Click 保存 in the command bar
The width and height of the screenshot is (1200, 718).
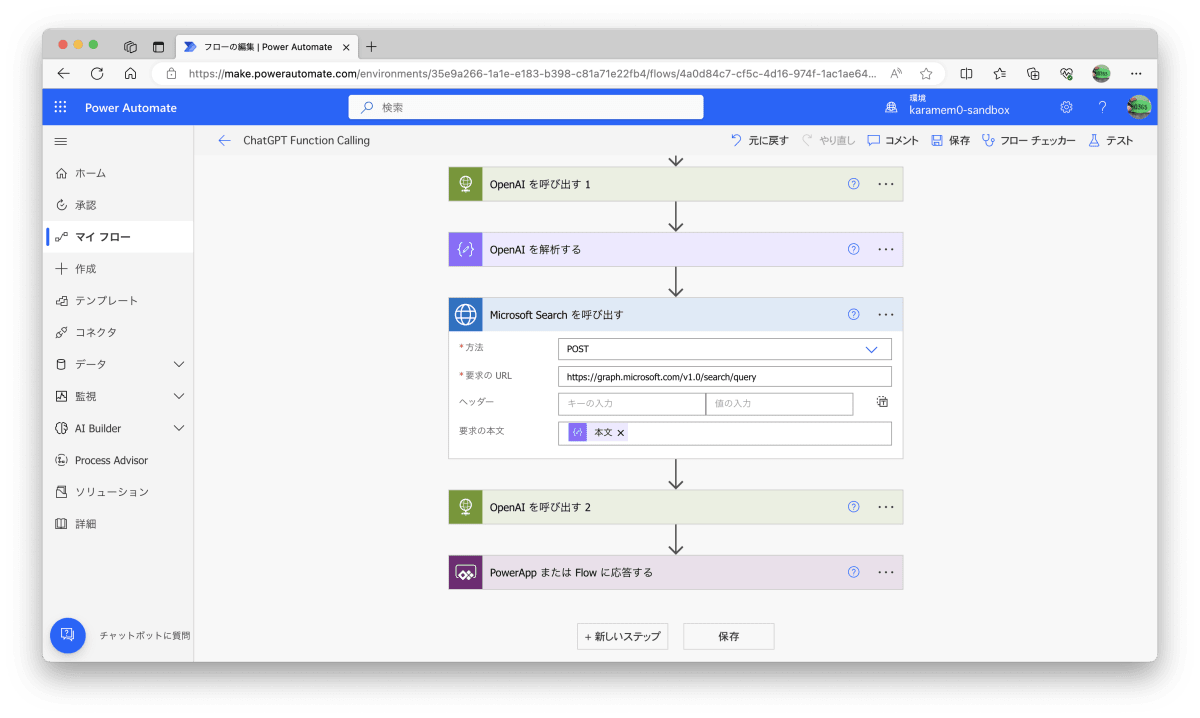coord(950,141)
